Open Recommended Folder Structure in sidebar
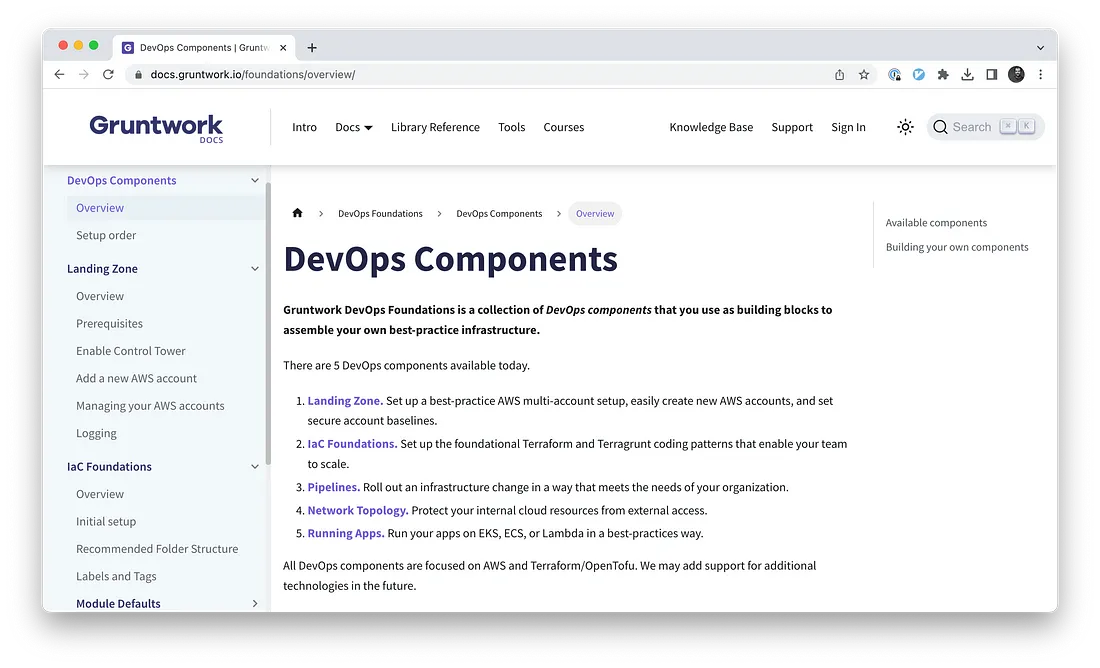 (157, 549)
